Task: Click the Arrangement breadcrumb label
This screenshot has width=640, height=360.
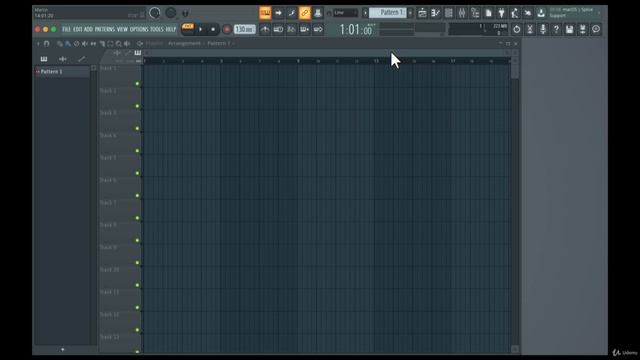Action: coord(184,44)
